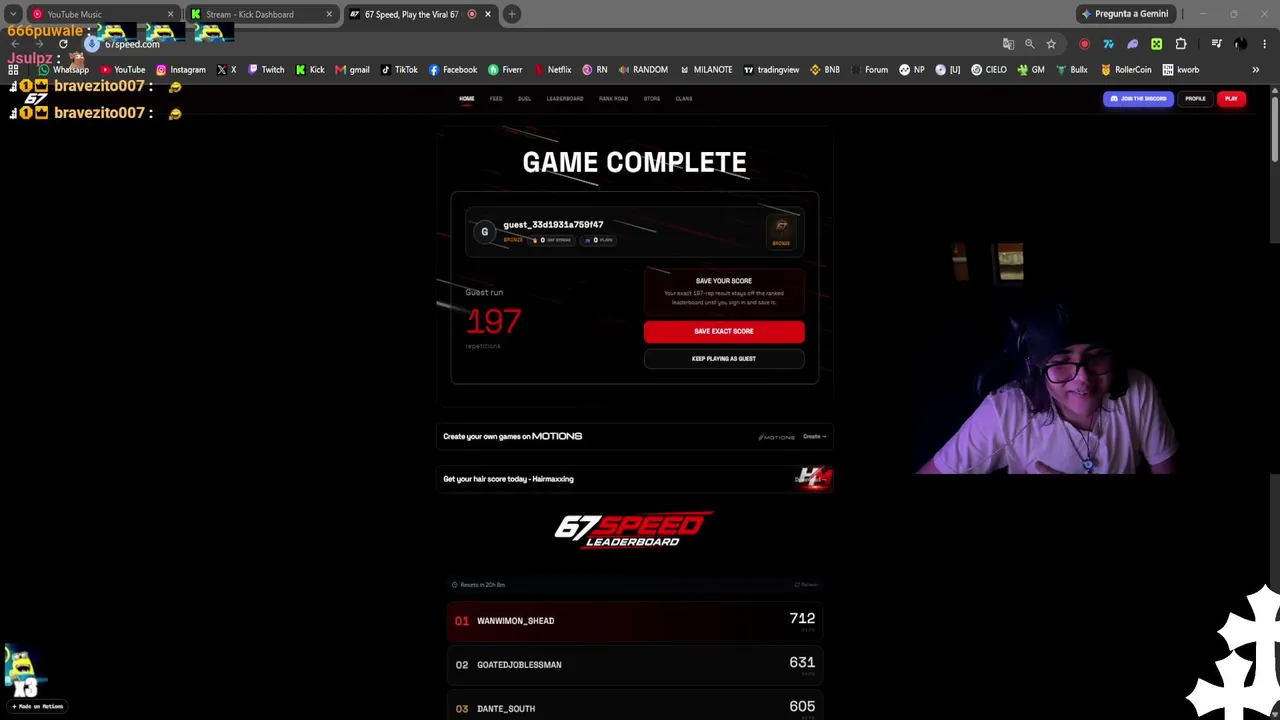The width and height of the screenshot is (1280, 720).
Task: Click the translate page icon
Action: click(1008, 44)
